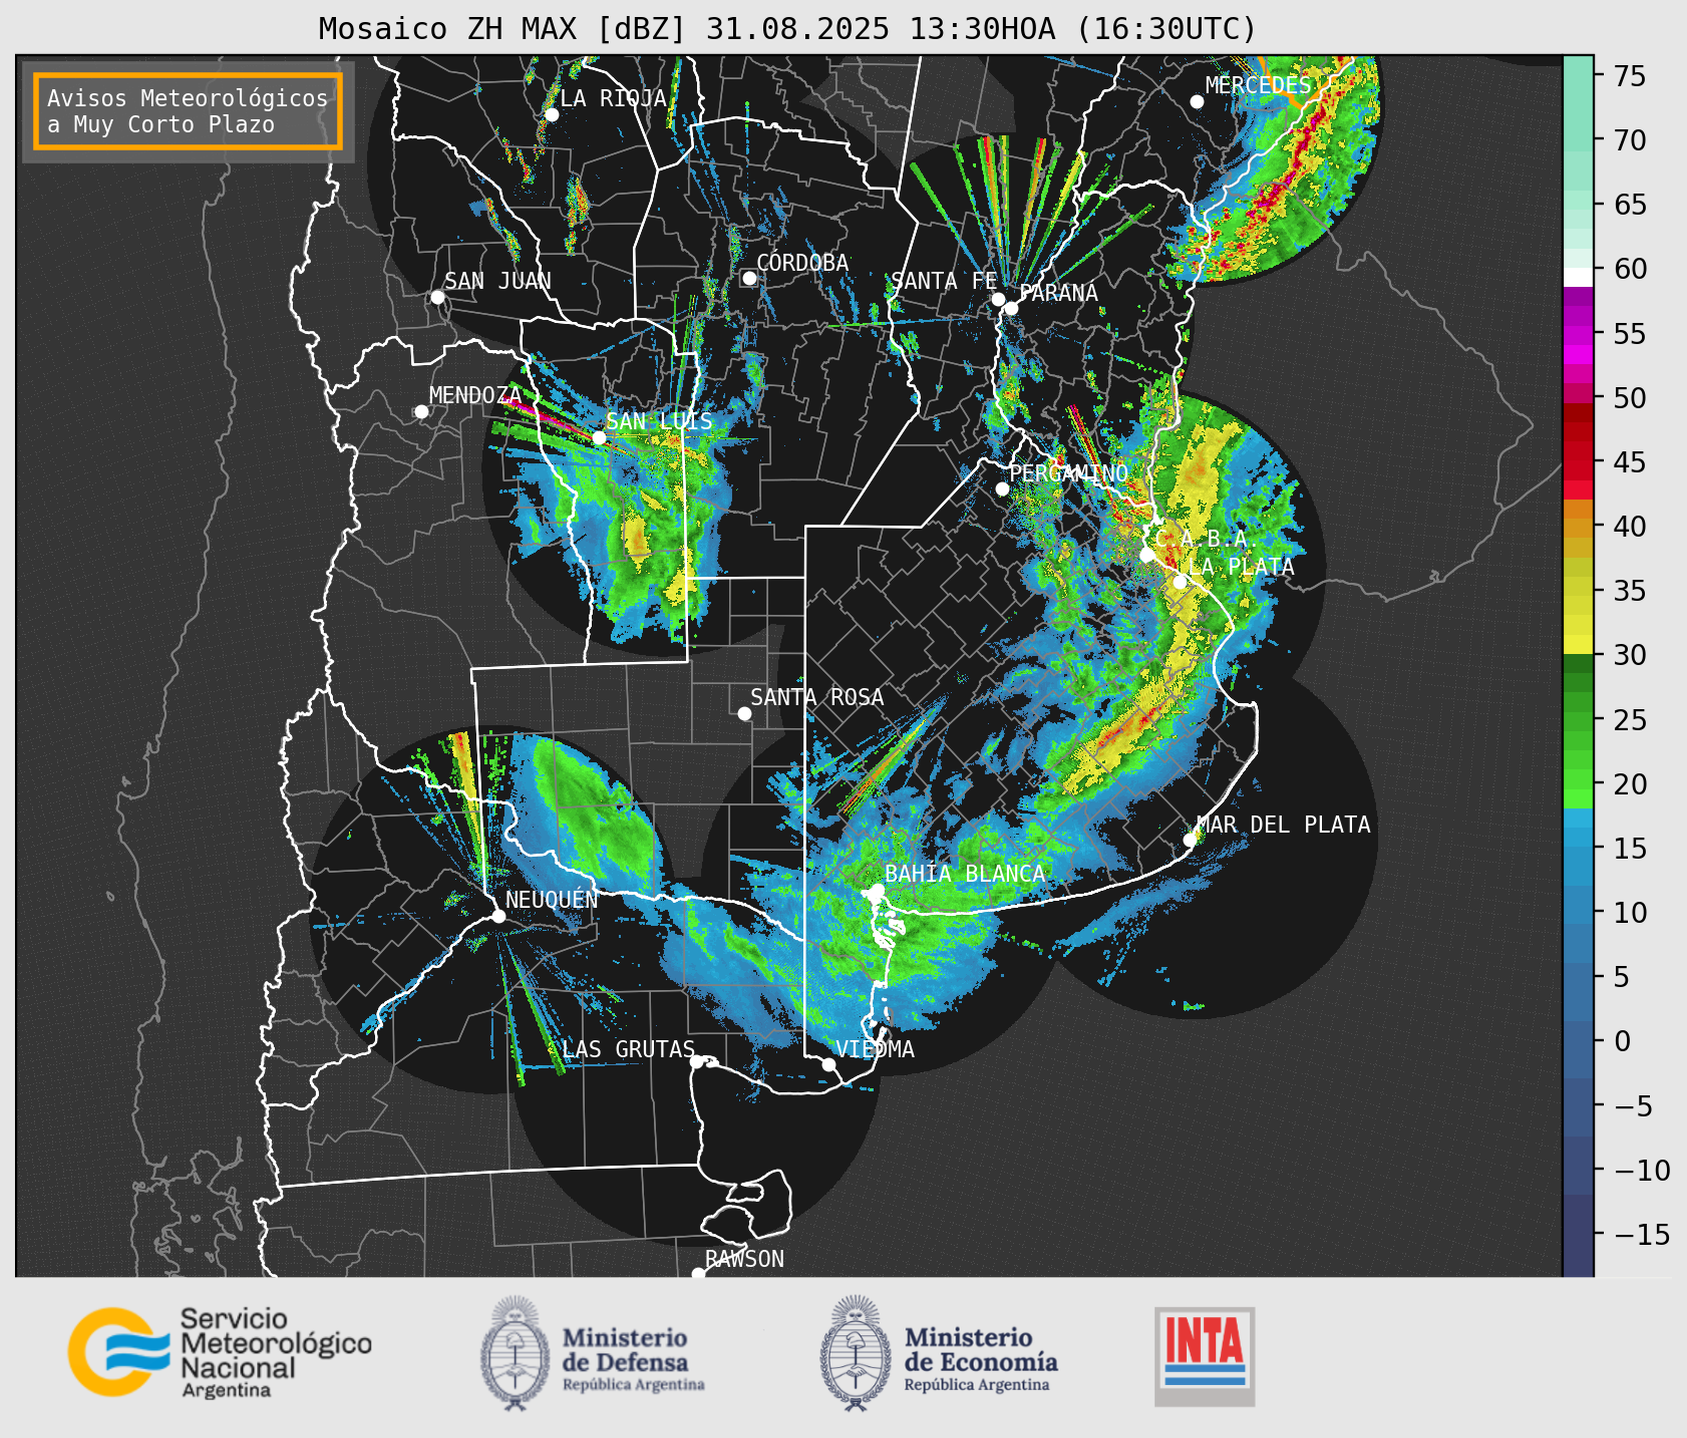Select the San Luis city marker dot
This screenshot has width=1687, height=1438.
tap(599, 438)
